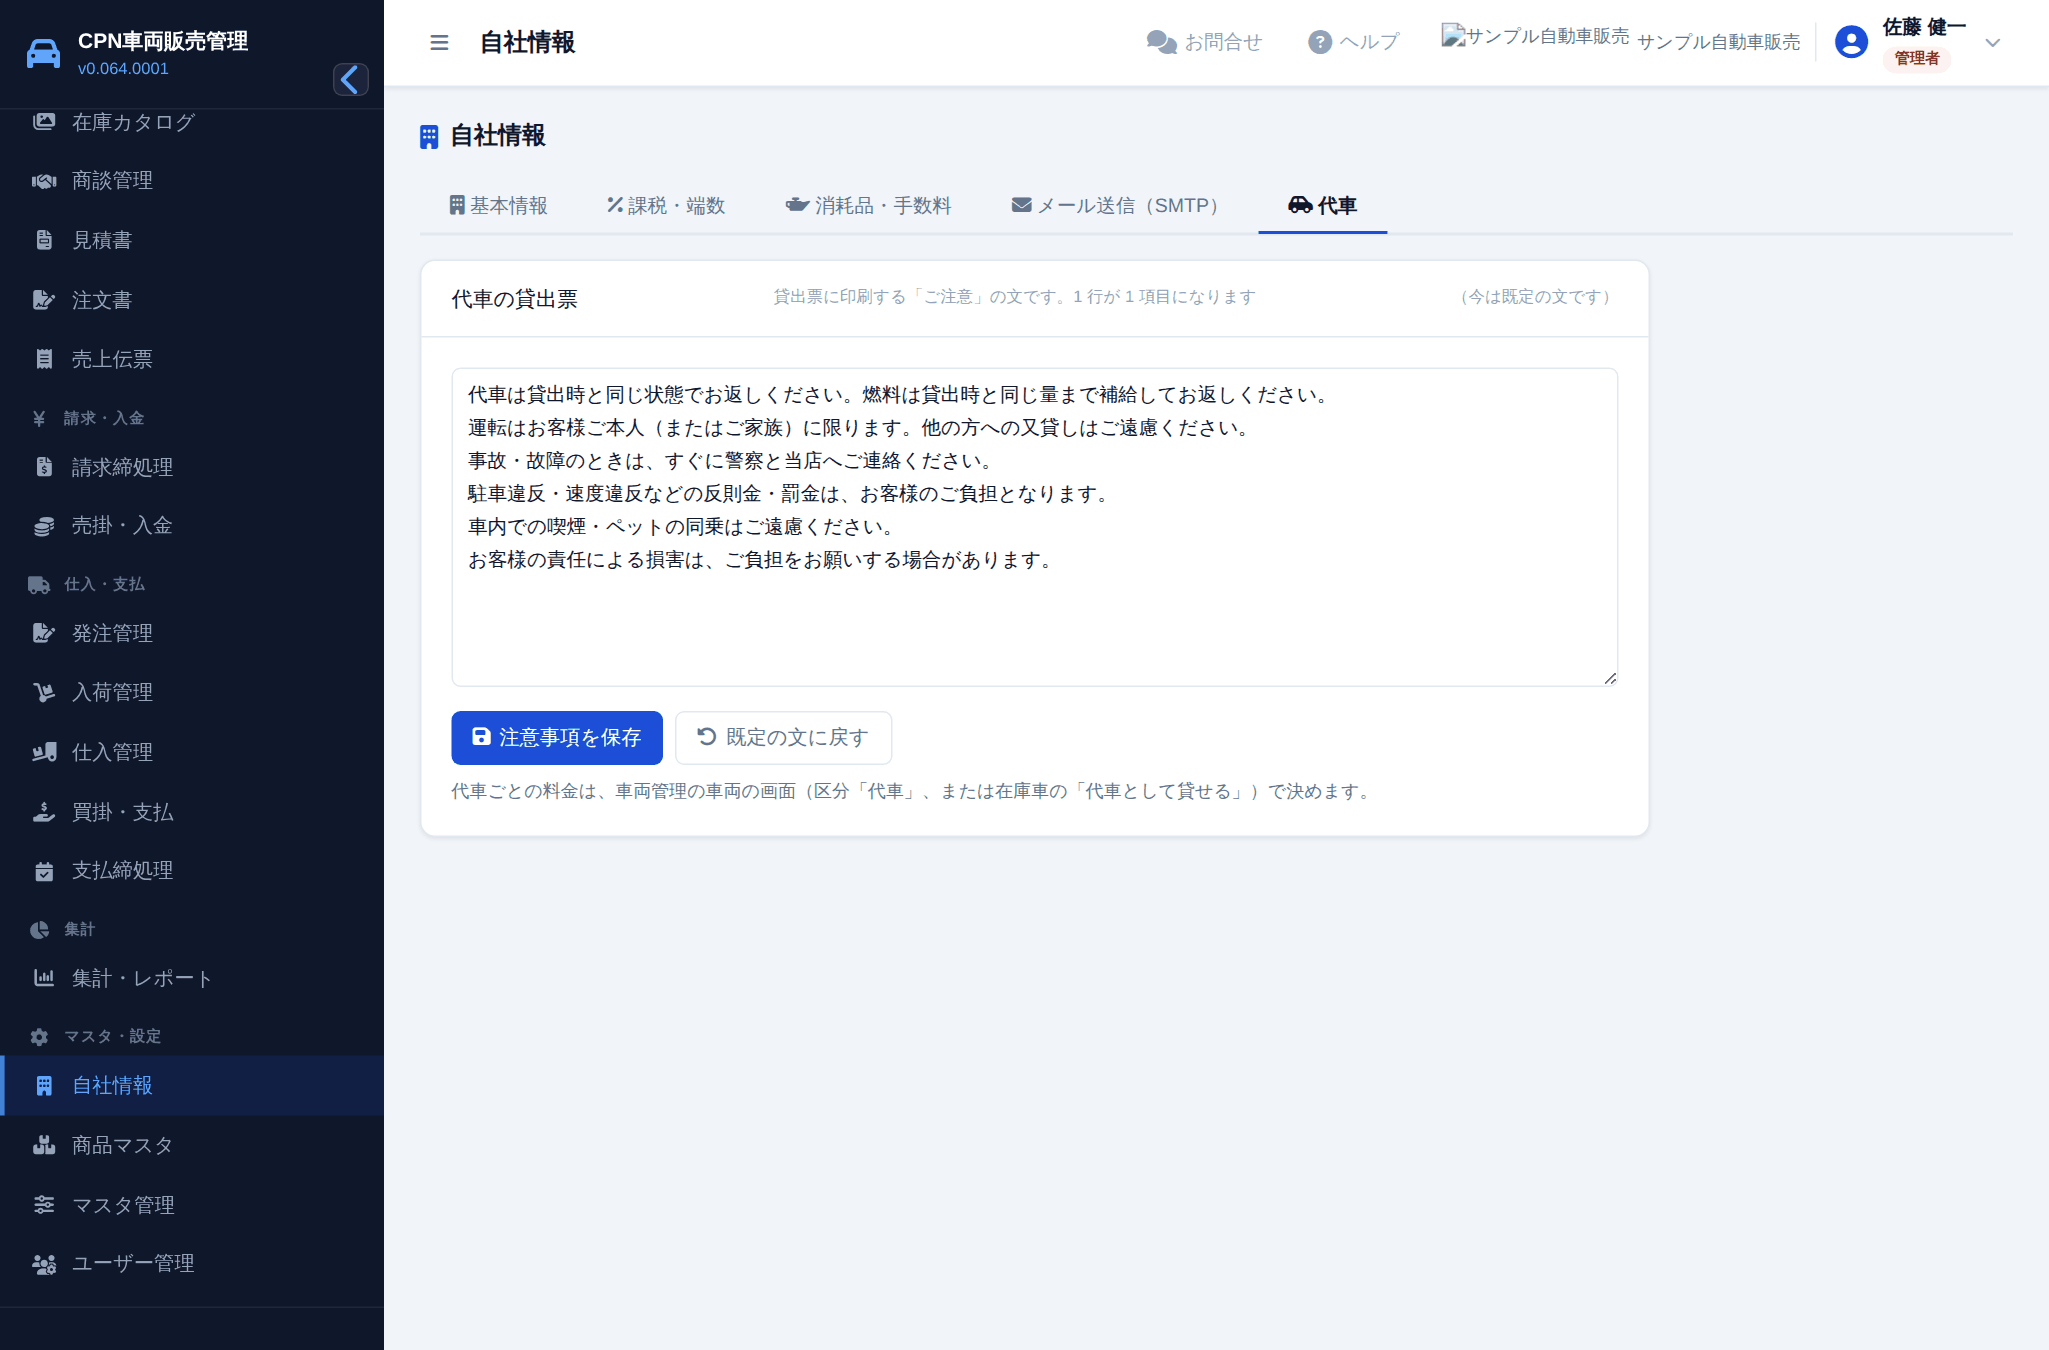Open the 消耗品・手数料 tab

pos(868,205)
